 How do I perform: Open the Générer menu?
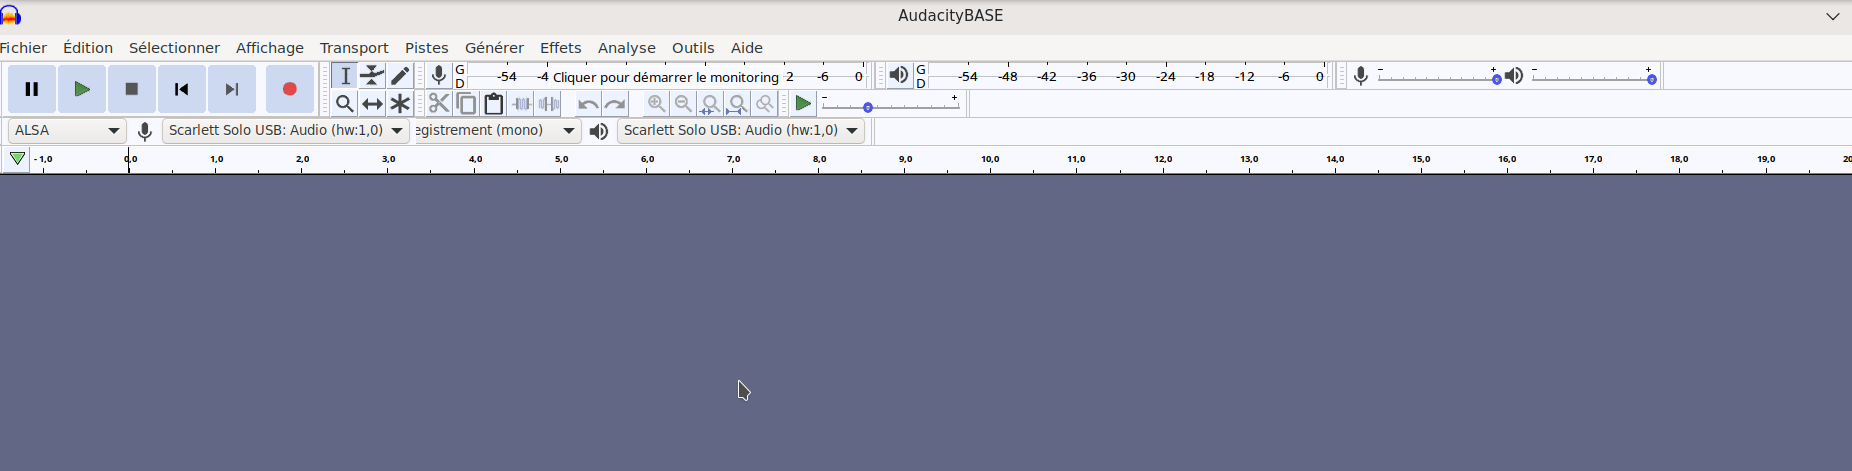494,48
